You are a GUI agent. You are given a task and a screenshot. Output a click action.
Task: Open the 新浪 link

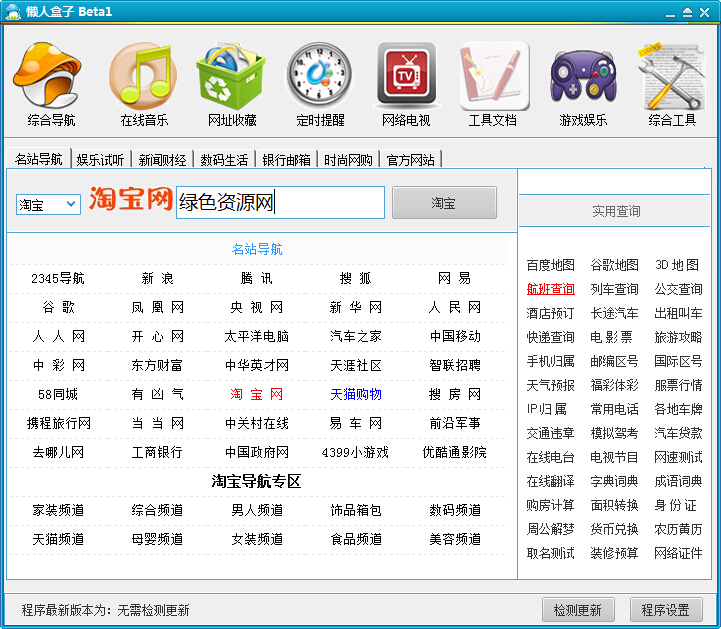[157, 278]
